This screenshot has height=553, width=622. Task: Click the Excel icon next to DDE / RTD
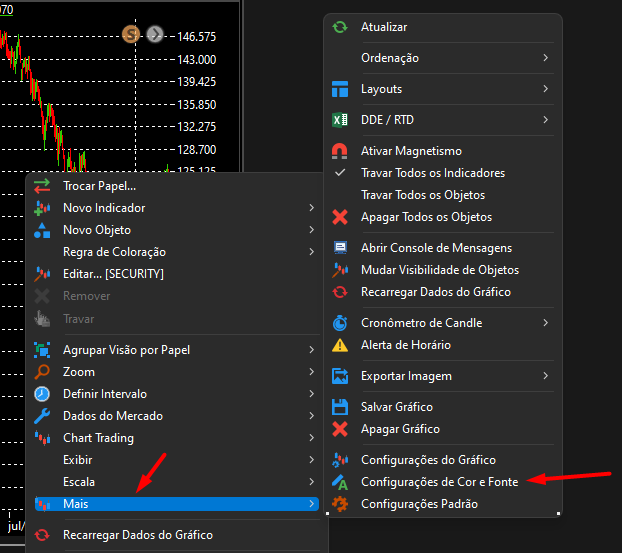tap(340, 120)
